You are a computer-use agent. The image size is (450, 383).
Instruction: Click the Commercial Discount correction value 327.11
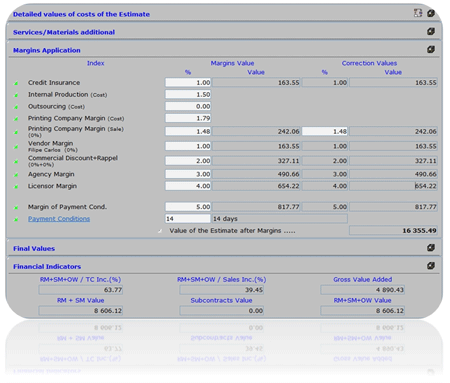[393, 161]
